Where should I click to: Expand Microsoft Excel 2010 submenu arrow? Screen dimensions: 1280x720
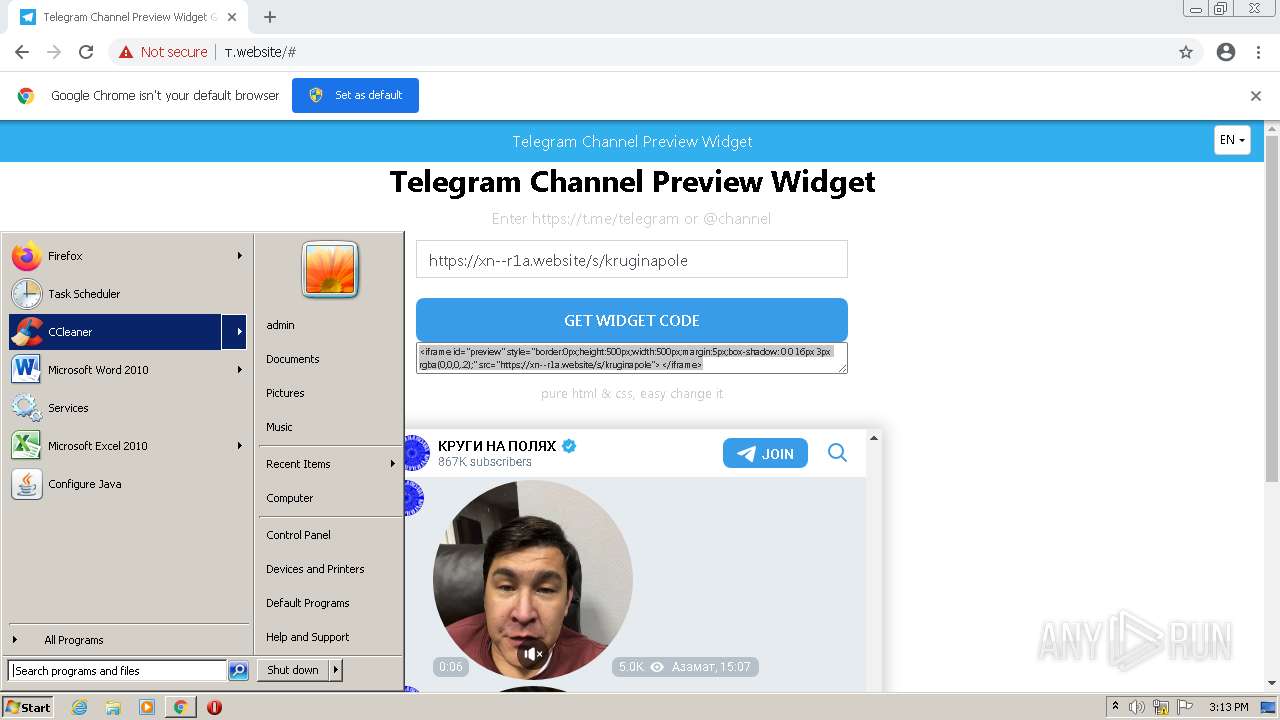pyautogui.click(x=239, y=446)
